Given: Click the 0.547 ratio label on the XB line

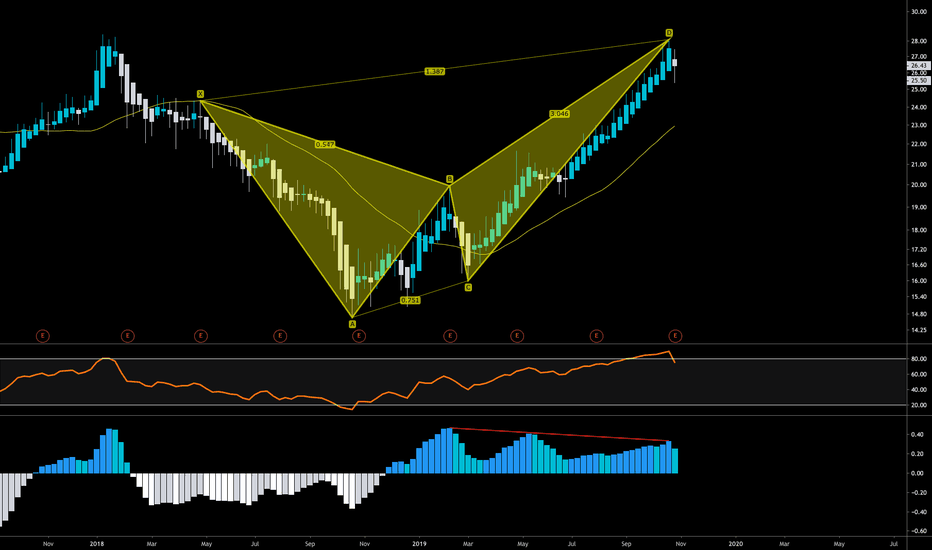Looking at the screenshot, I should pos(325,144).
